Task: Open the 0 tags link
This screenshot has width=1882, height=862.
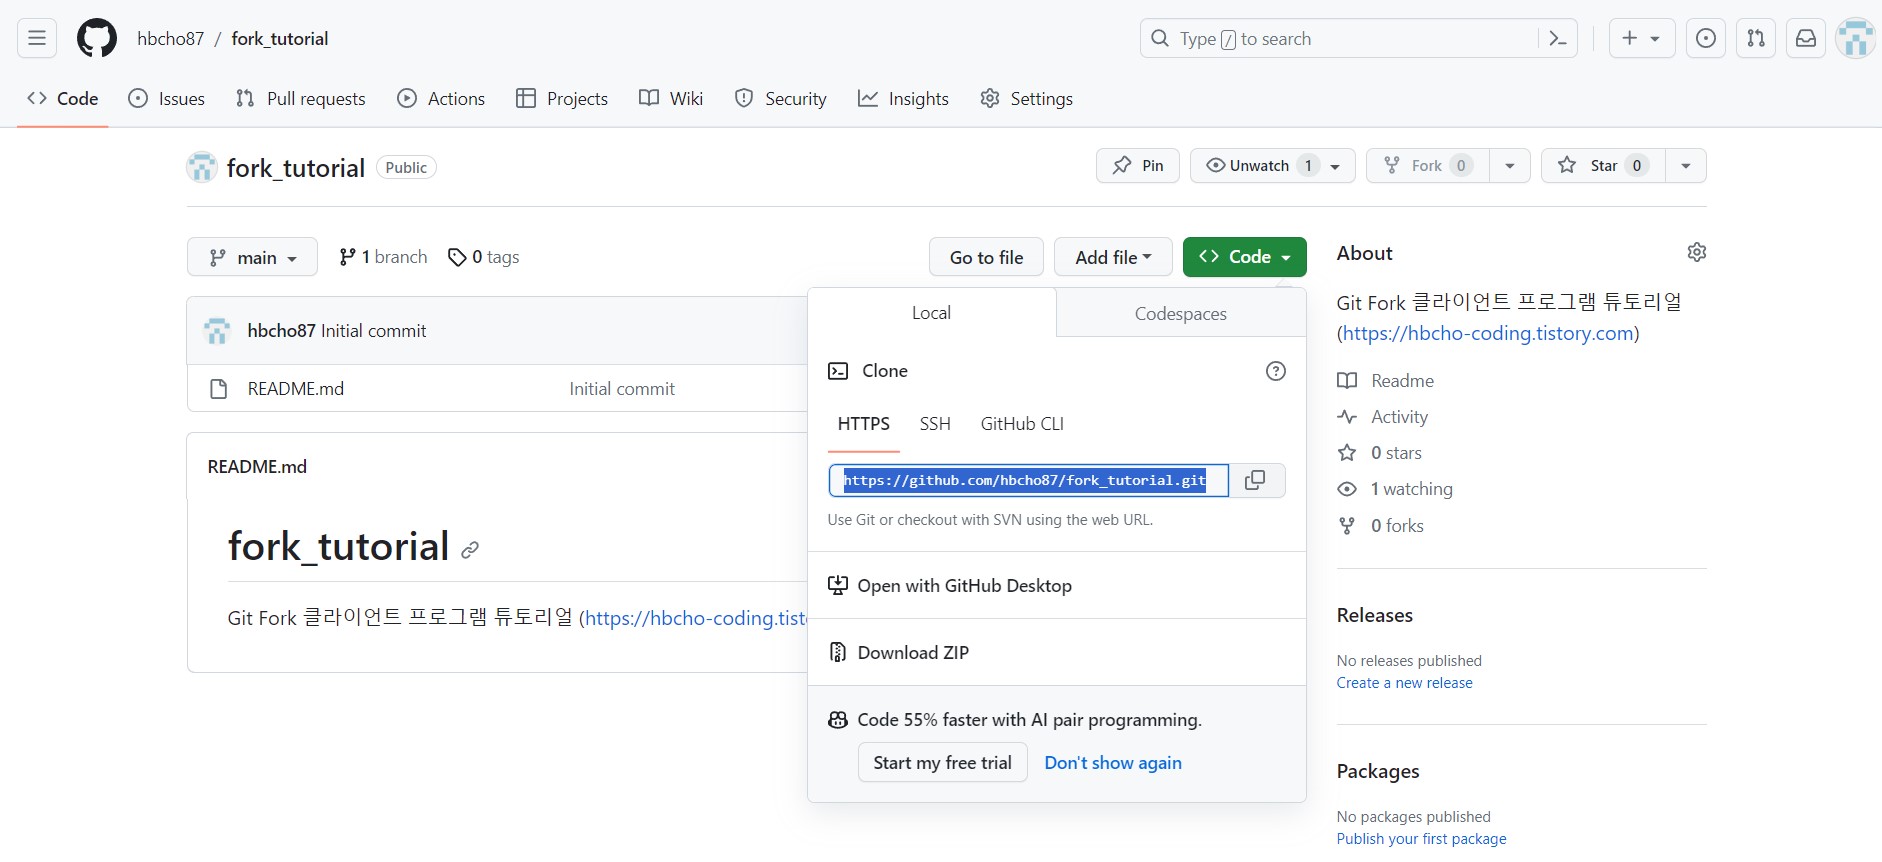Action: point(484,257)
